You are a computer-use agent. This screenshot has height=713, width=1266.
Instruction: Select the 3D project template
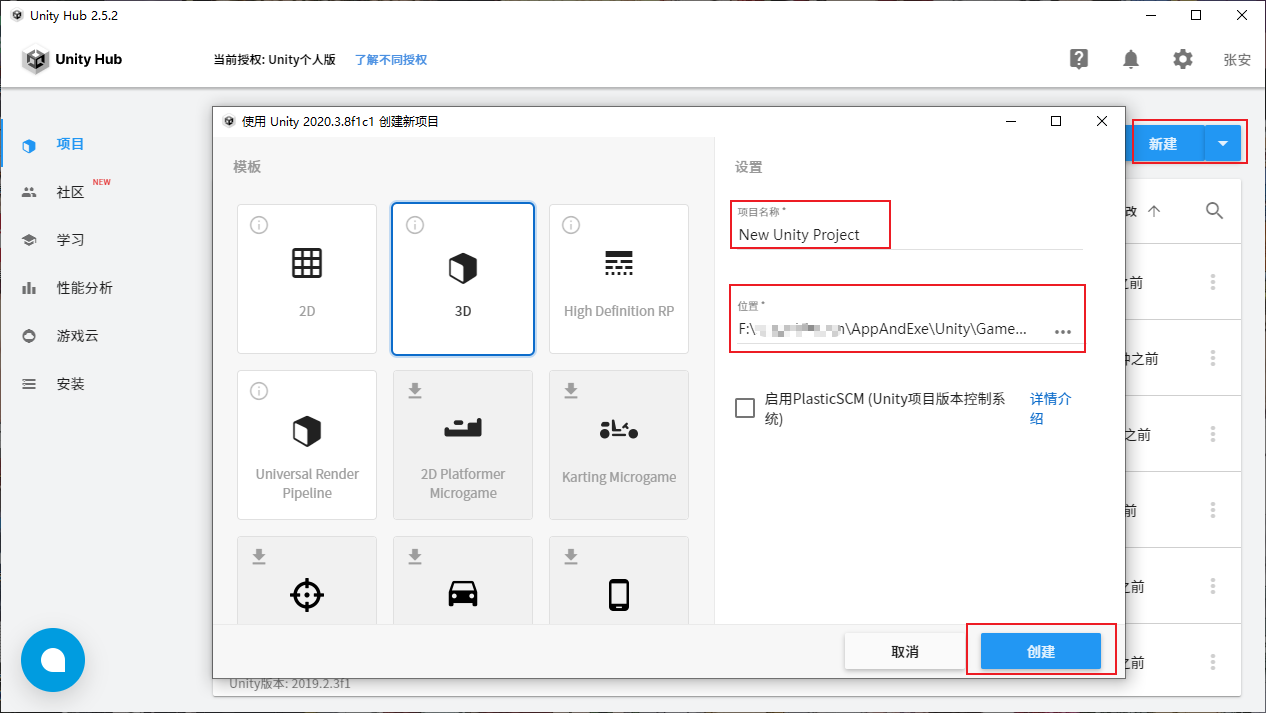[462, 278]
